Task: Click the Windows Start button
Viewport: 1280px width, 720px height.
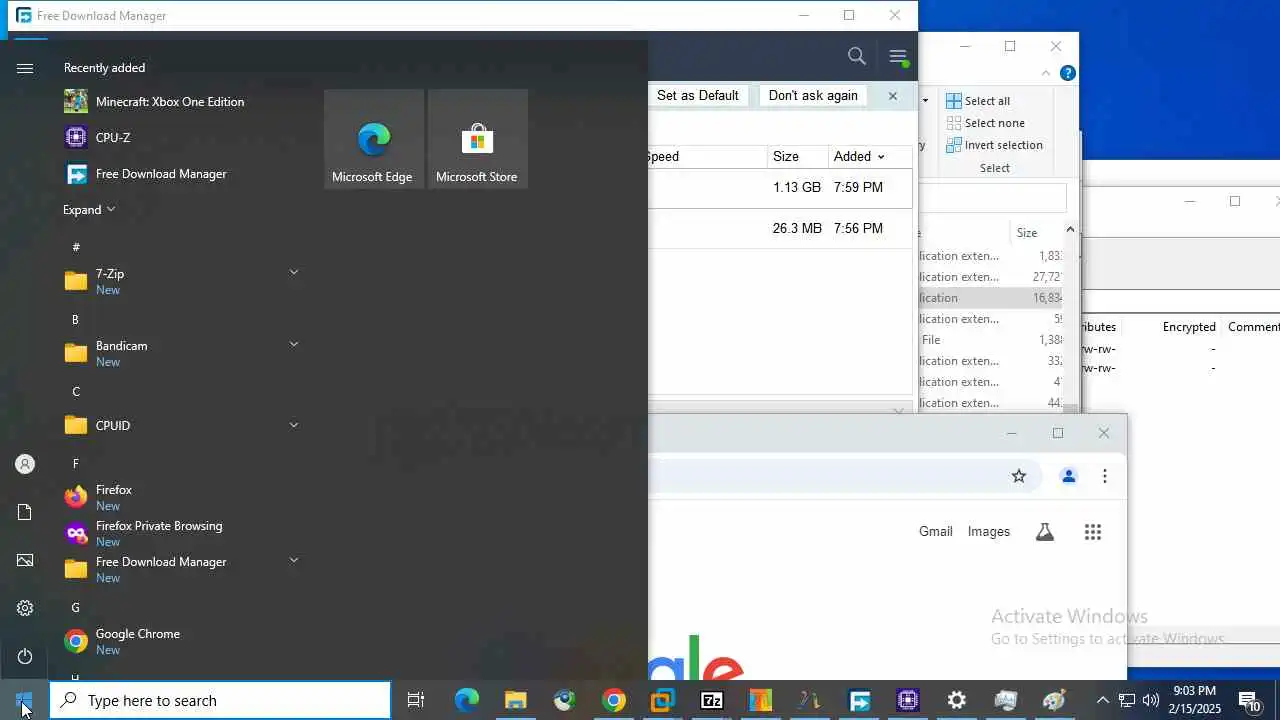Action: pyautogui.click(x=24, y=700)
